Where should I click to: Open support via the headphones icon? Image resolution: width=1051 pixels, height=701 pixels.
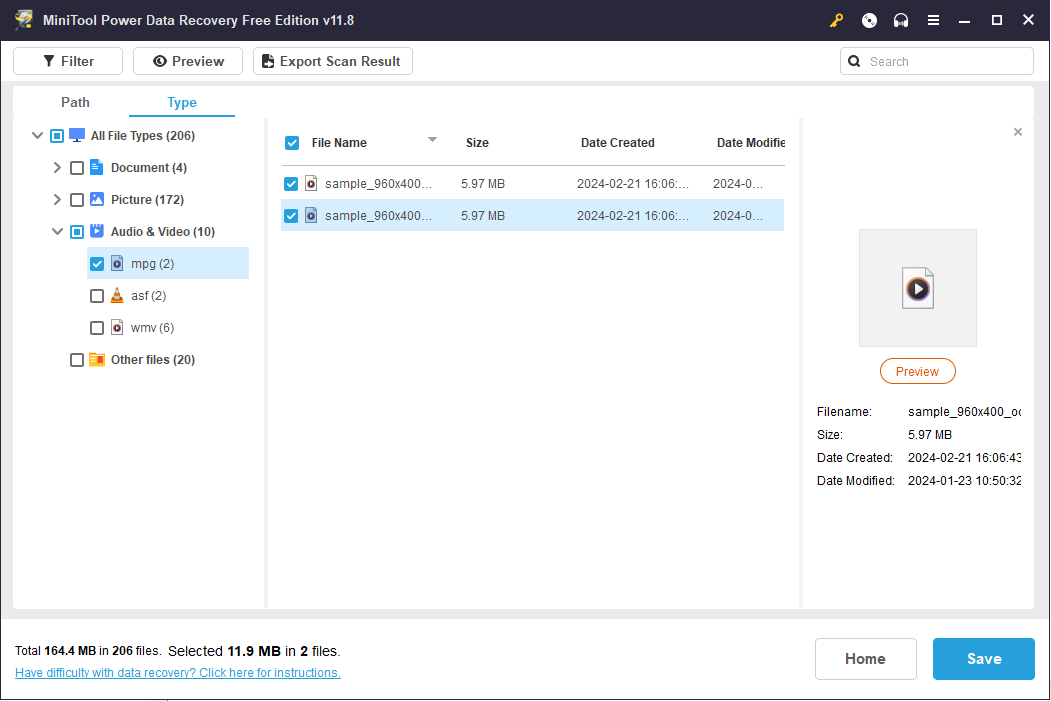(x=901, y=20)
